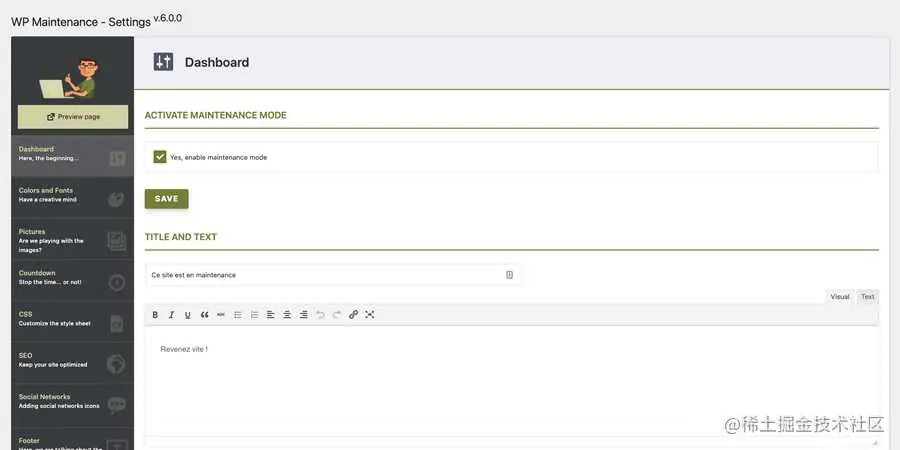Insert a bulleted list
The image size is (900, 450).
coord(238,315)
